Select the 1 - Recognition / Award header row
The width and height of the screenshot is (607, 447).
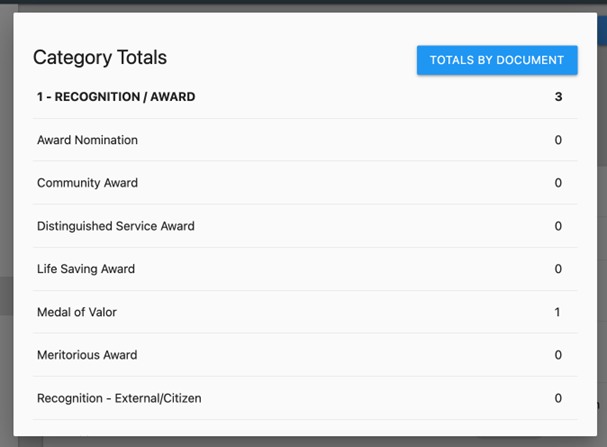pos(116,97)
